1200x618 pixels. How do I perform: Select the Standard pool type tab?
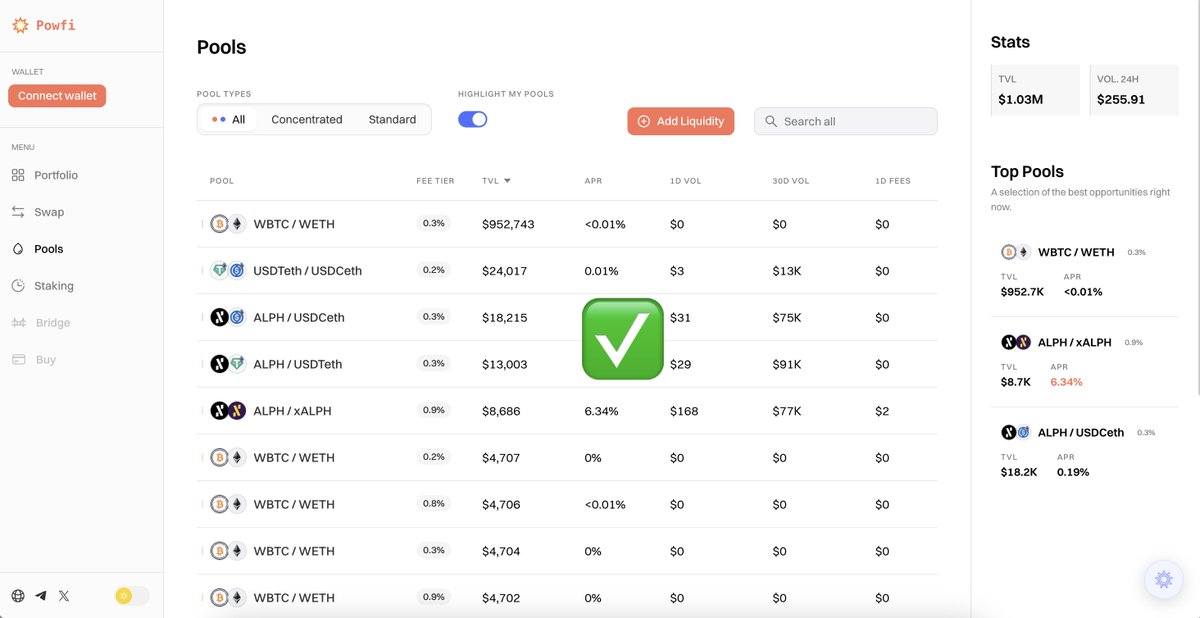(392, 119)
